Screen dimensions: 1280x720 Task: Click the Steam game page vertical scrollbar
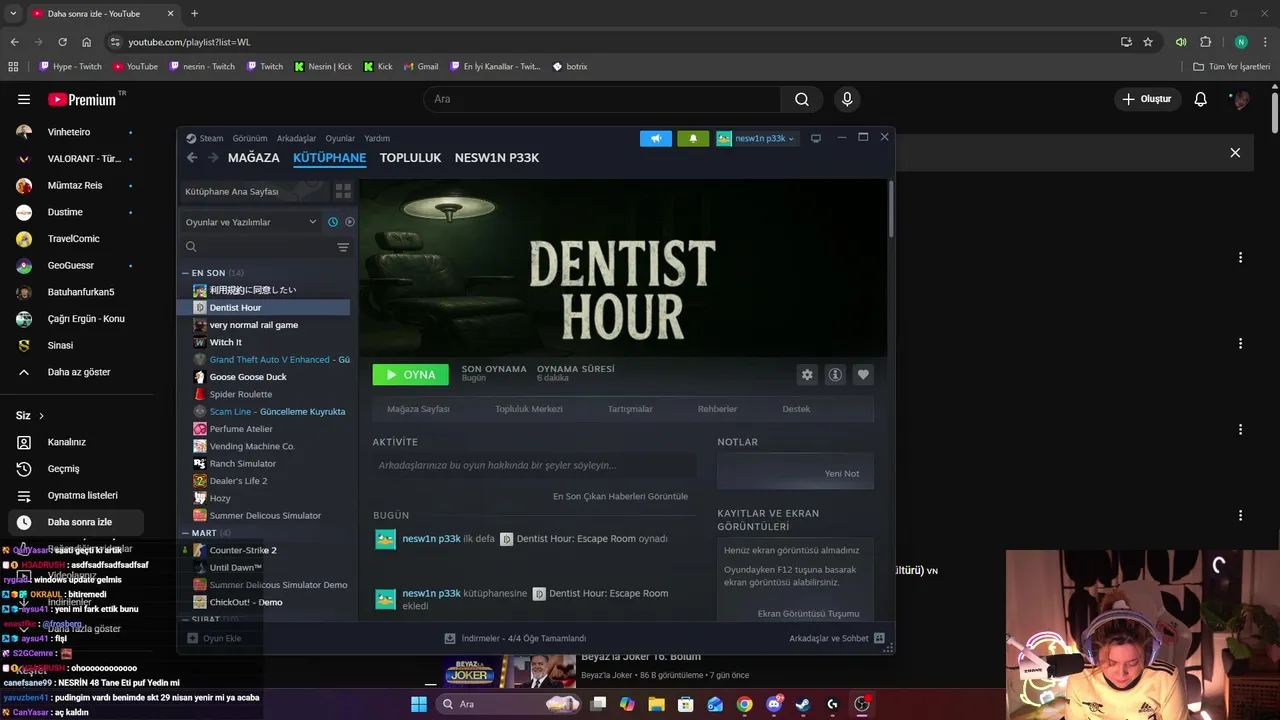tap(890, 210)
